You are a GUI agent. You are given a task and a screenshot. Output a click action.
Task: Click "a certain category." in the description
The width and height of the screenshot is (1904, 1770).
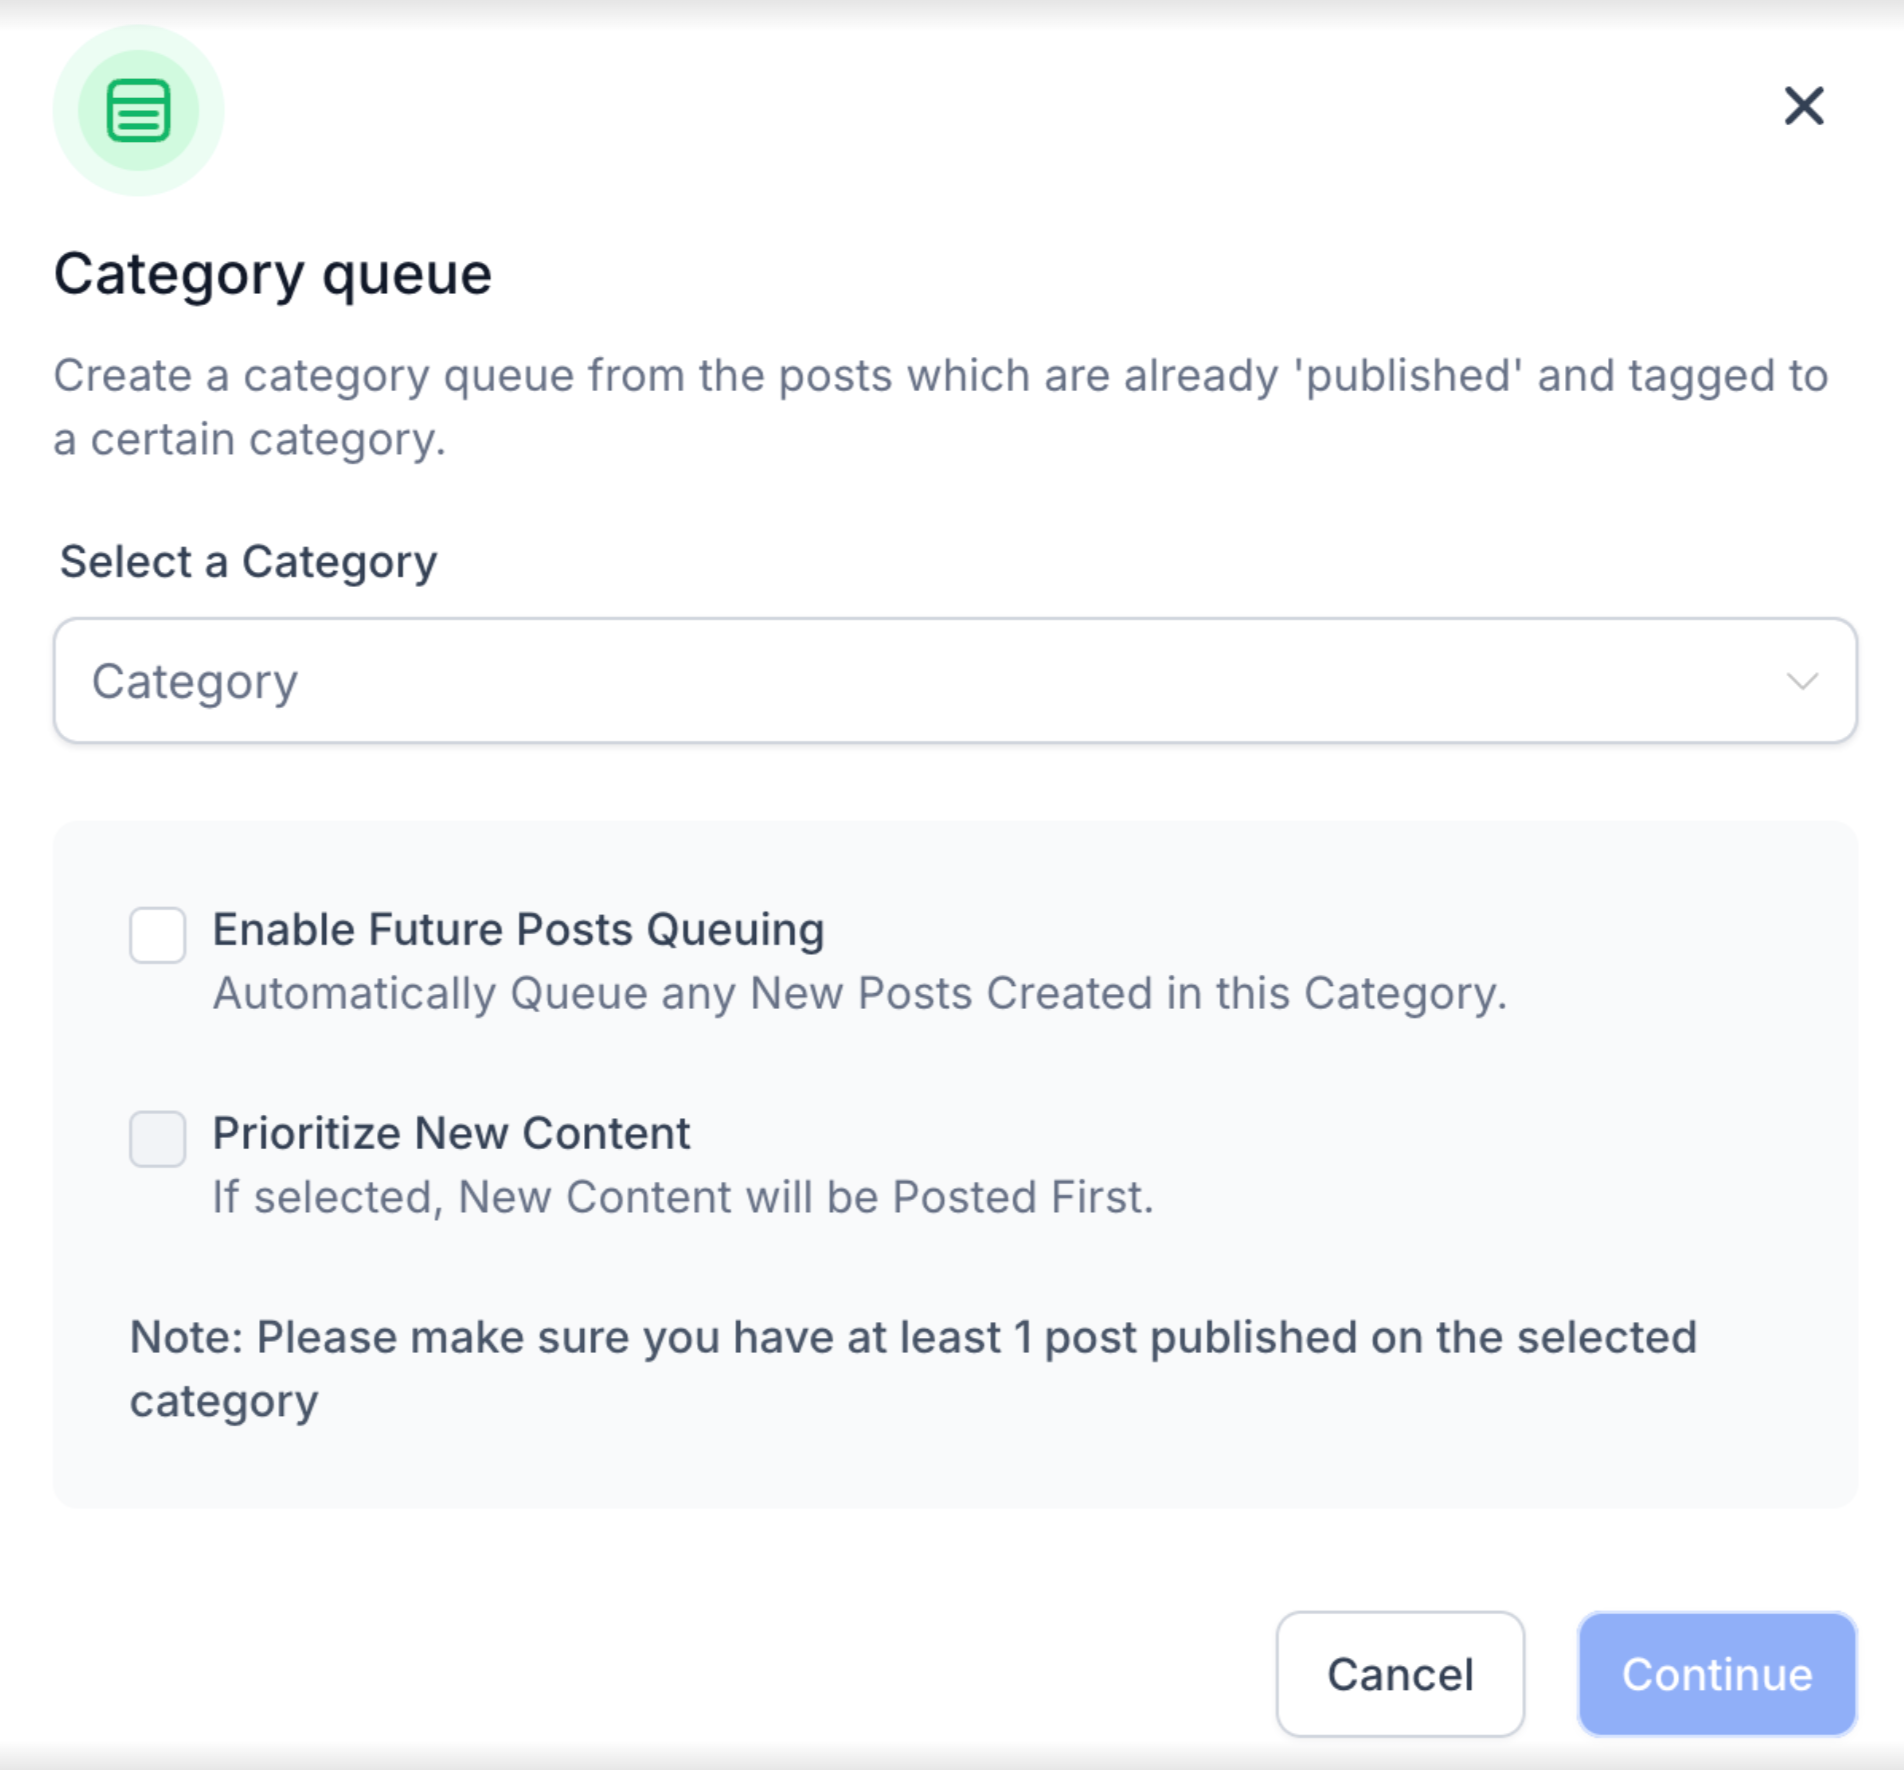pyautogui.click(x=249, y=440)
